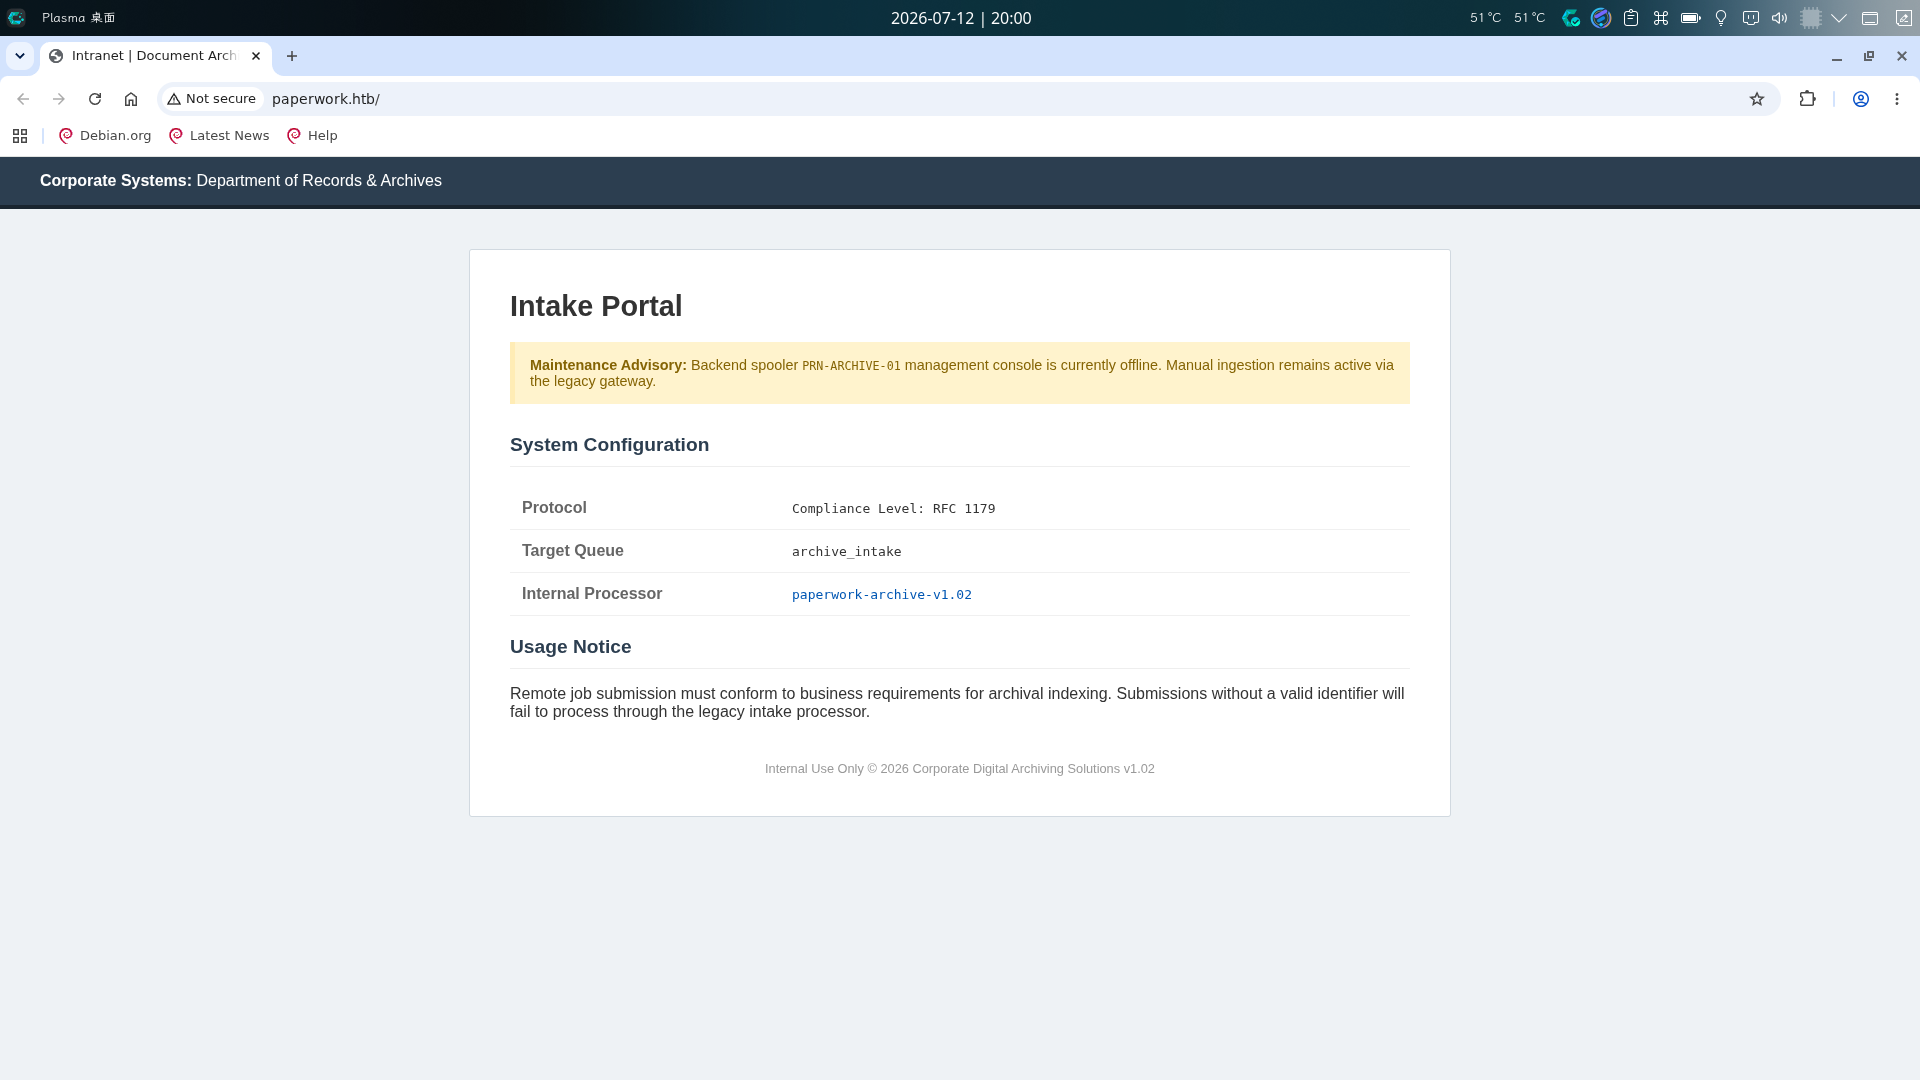Go forward in browser history
The height and width of the screenshot is (1080, 1920).
tap(59, 99)
